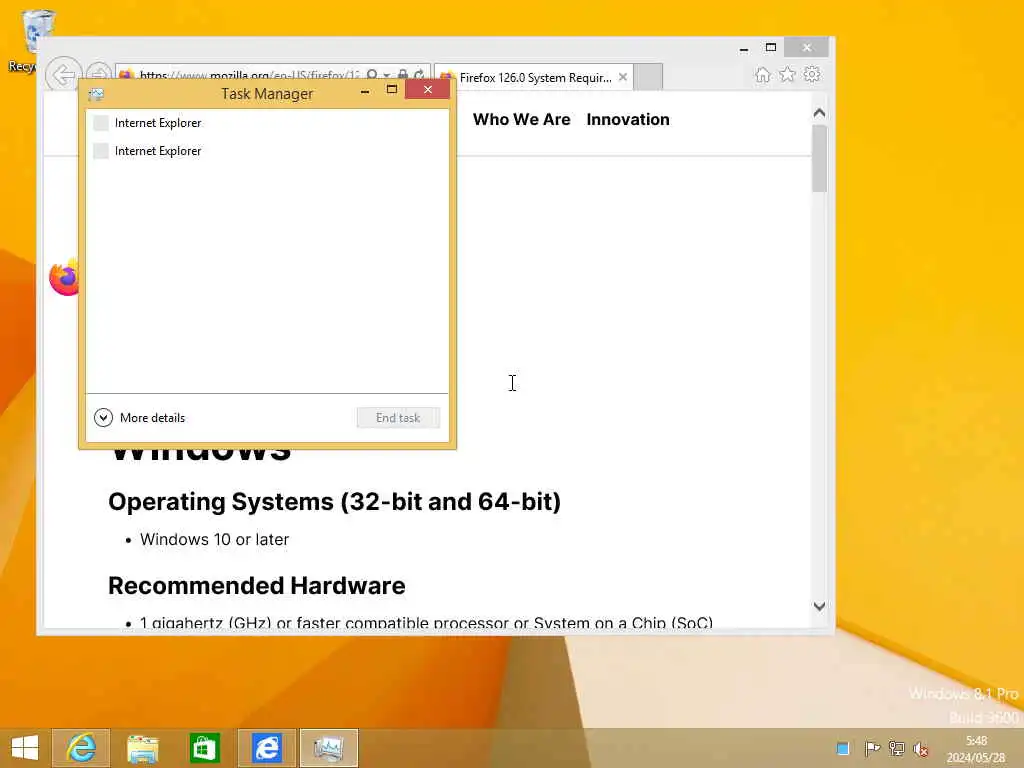The height and width of the screenshot is (768, 1024).
Task: Click the network tray icon
Action: tap(897, 748)
